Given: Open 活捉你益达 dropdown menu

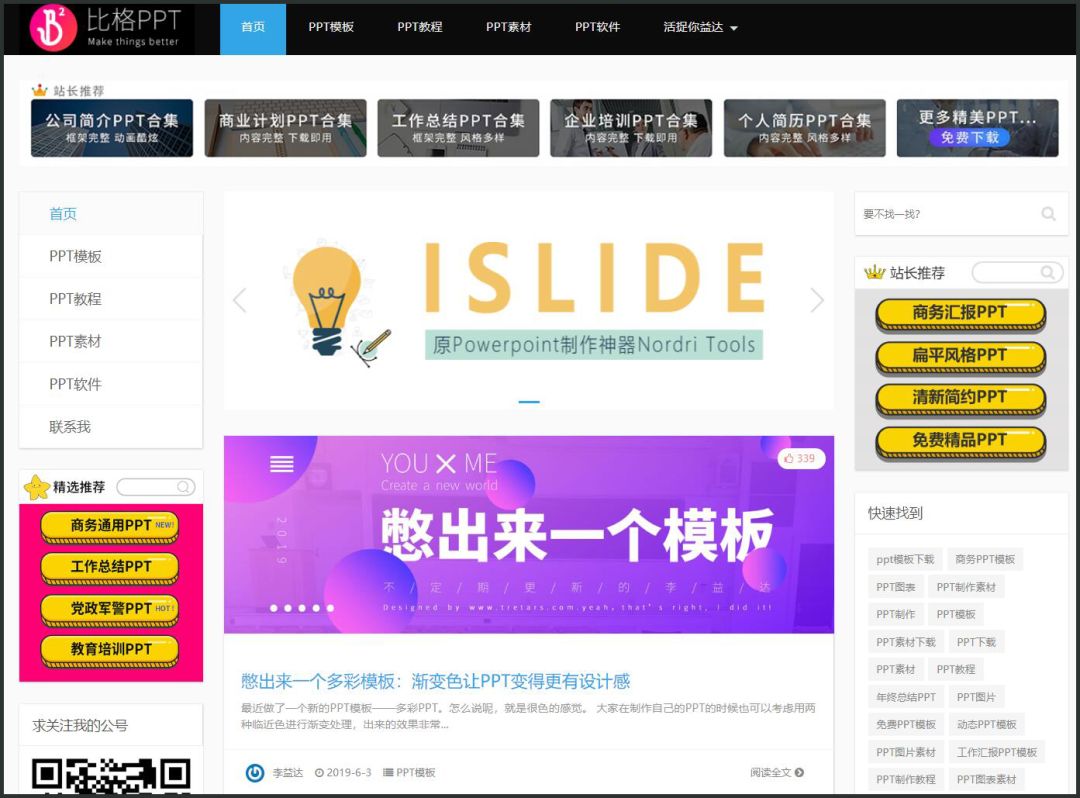Looking at the screenshot, I should coord(700,28).
